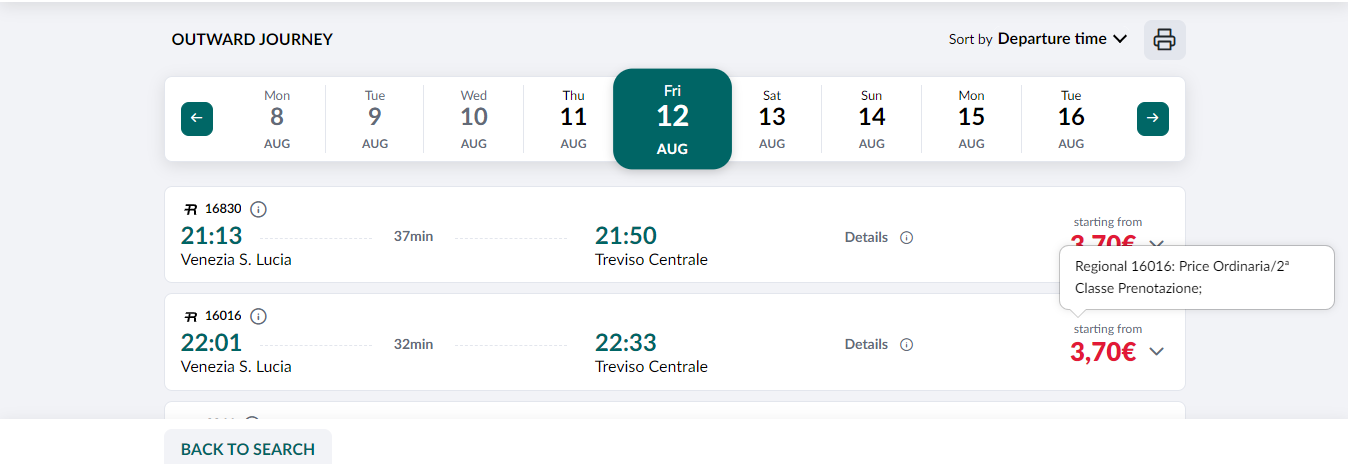Click info icon beside 22:01 train Details
The width and height of the screenshot is (1348, 464).
click(x=906, y=345)
